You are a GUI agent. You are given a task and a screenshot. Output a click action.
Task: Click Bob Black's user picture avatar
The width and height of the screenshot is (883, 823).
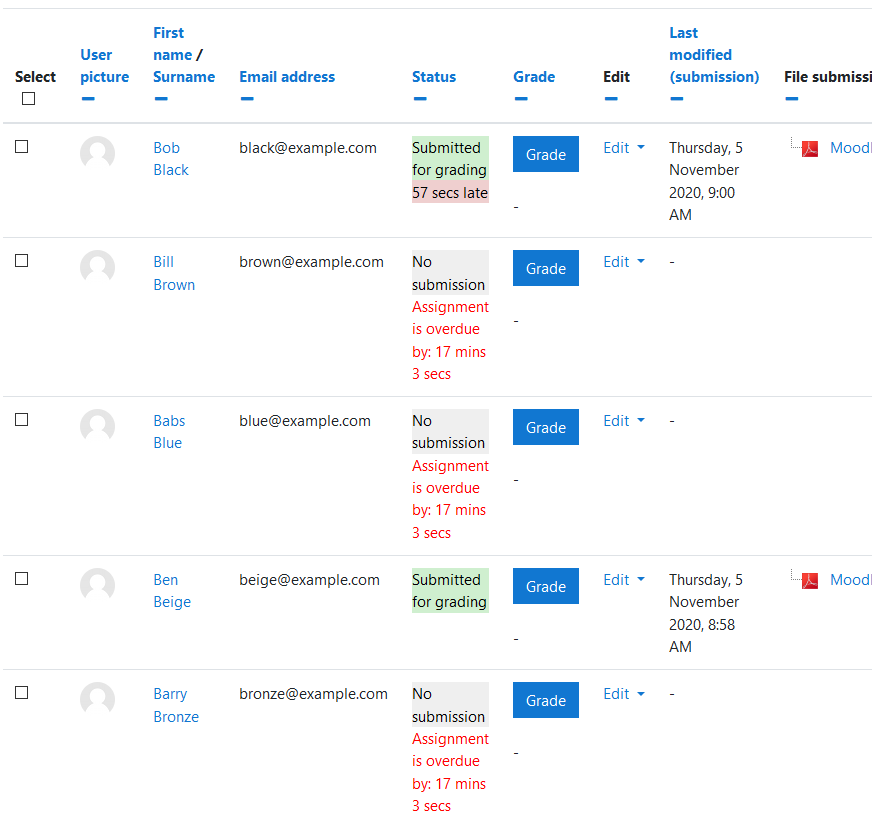97,153
